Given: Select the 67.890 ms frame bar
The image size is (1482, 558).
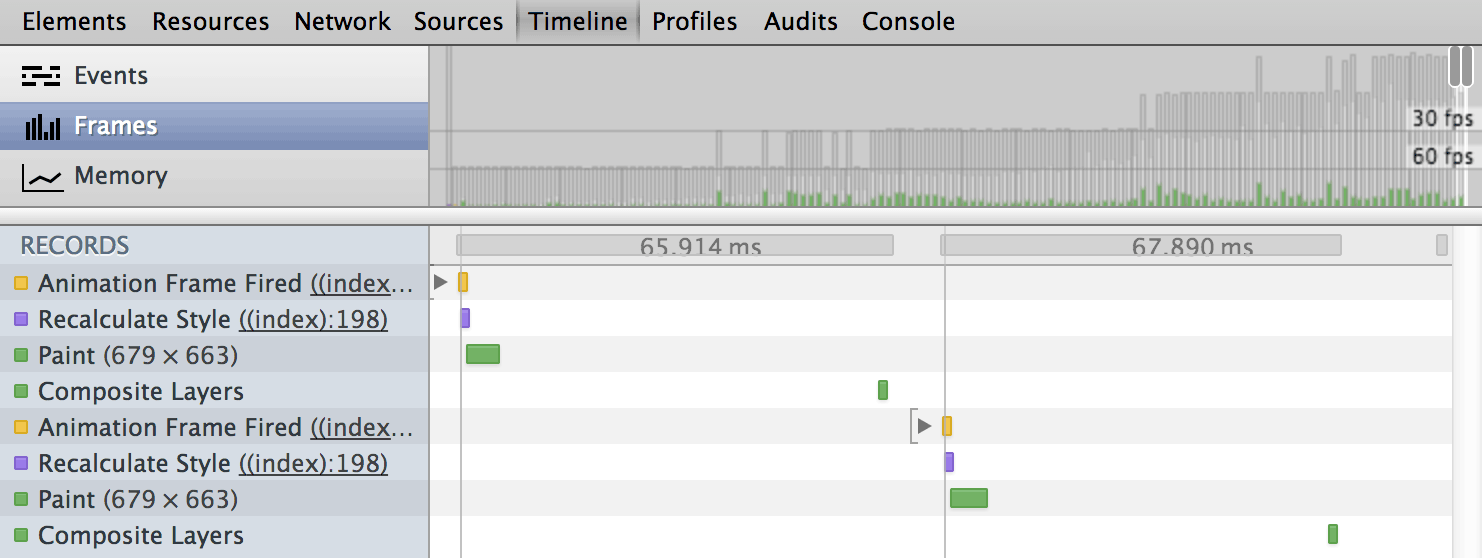Looking at the screenshot, I should [1141, 245].
